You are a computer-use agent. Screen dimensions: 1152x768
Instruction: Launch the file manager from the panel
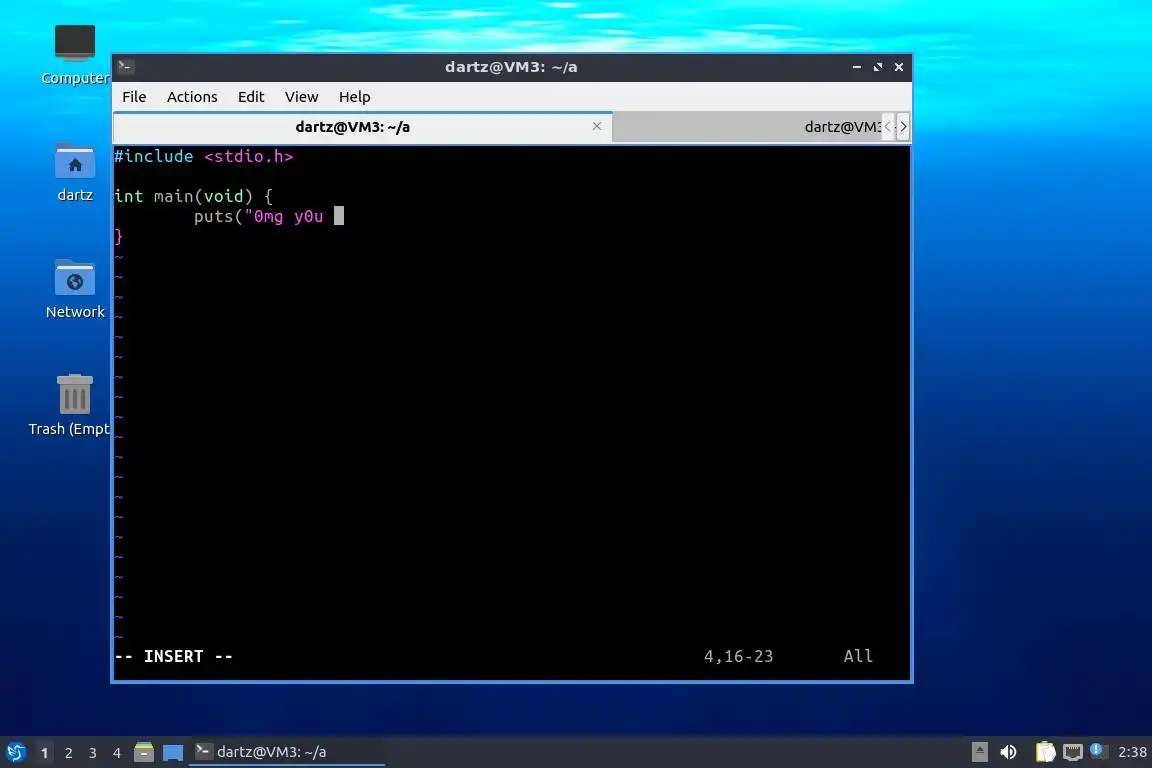click(144, 752)
